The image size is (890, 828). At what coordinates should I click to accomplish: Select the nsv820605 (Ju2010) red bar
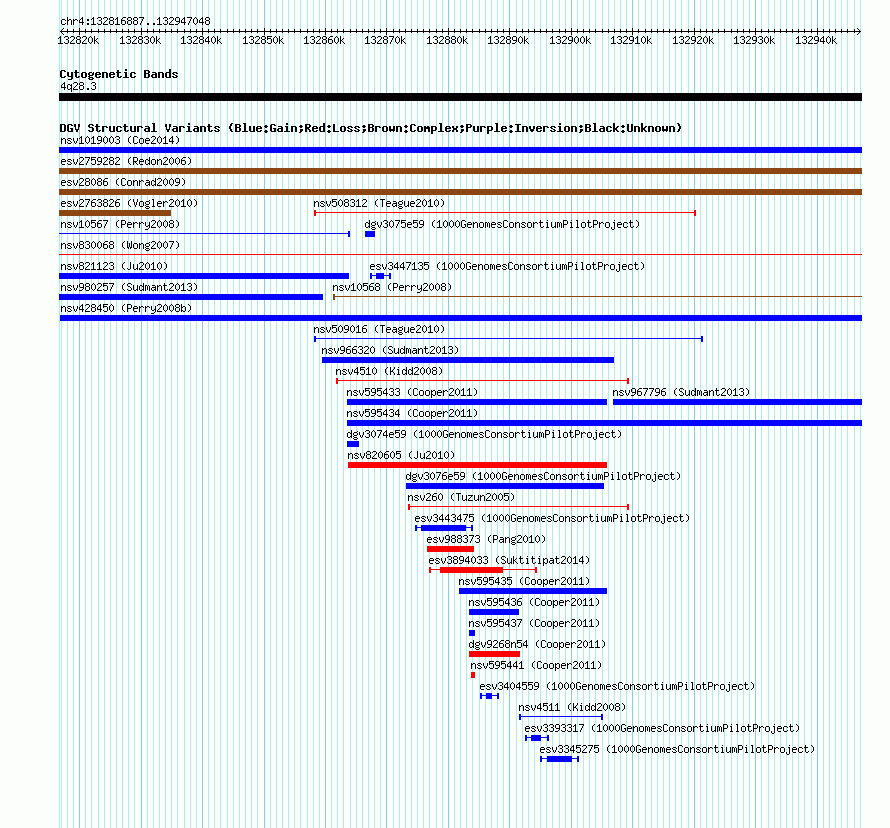[x=477, y=465]
